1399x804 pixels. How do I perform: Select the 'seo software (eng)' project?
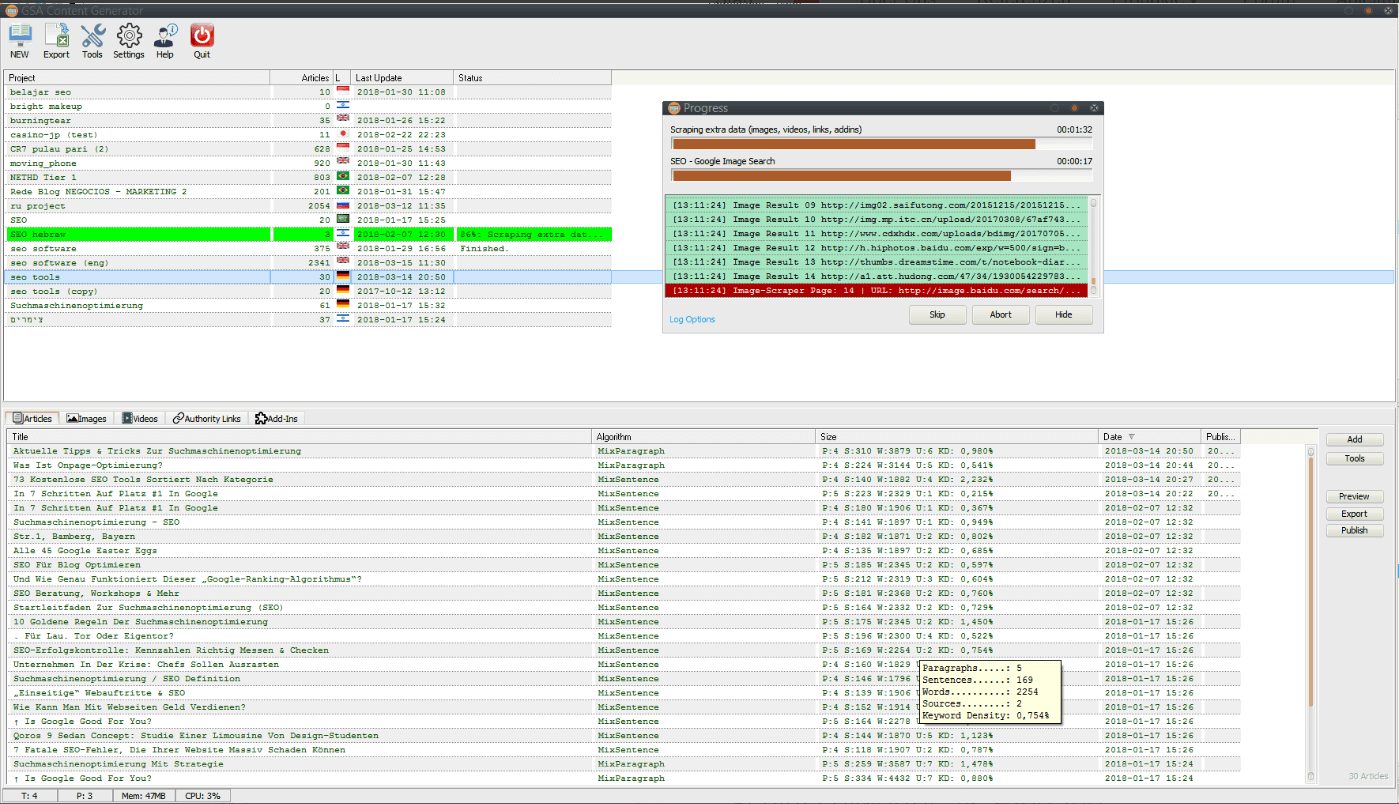pos(308,263)
